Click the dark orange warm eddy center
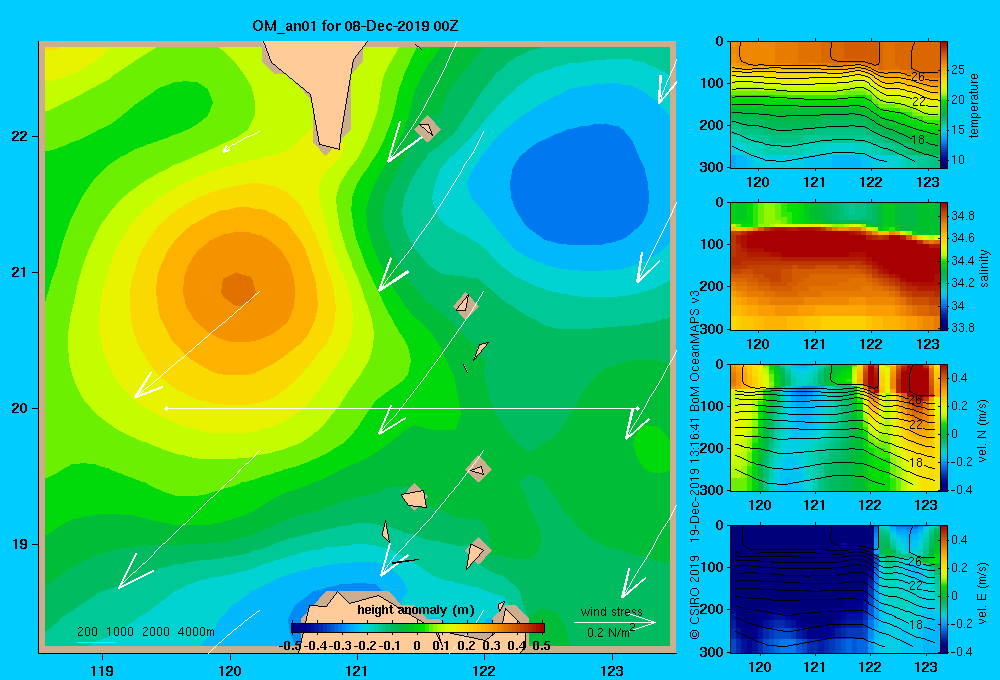Screen dimensions: 1000x680 click(238, 289)
